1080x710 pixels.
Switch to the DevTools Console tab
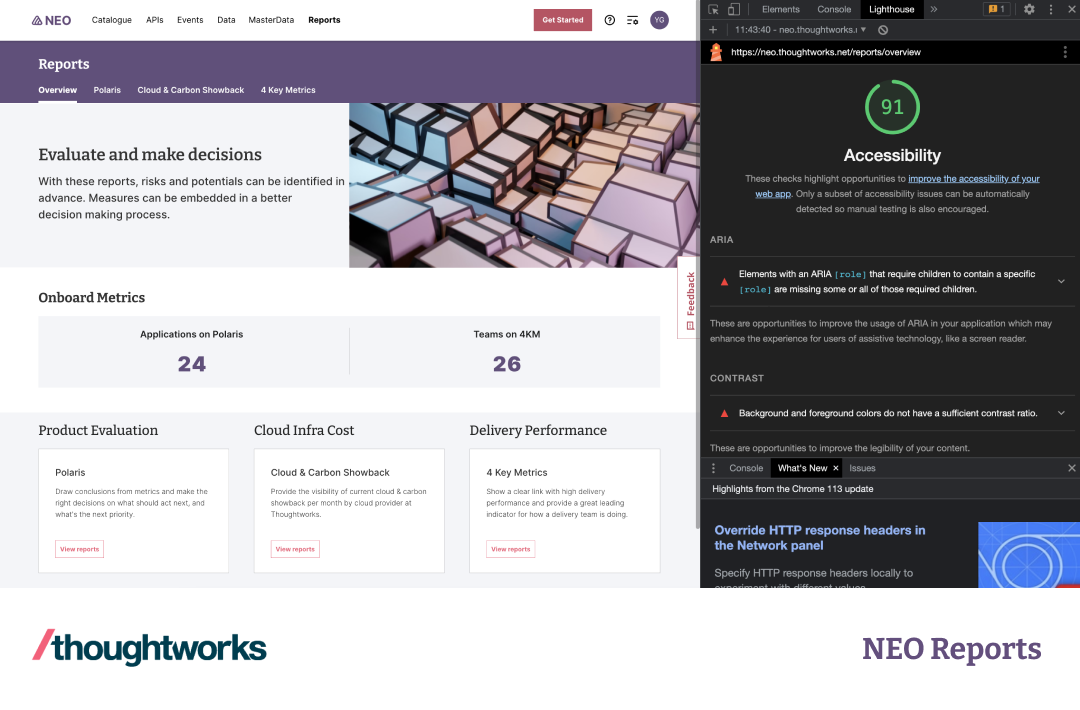[834, 10]
